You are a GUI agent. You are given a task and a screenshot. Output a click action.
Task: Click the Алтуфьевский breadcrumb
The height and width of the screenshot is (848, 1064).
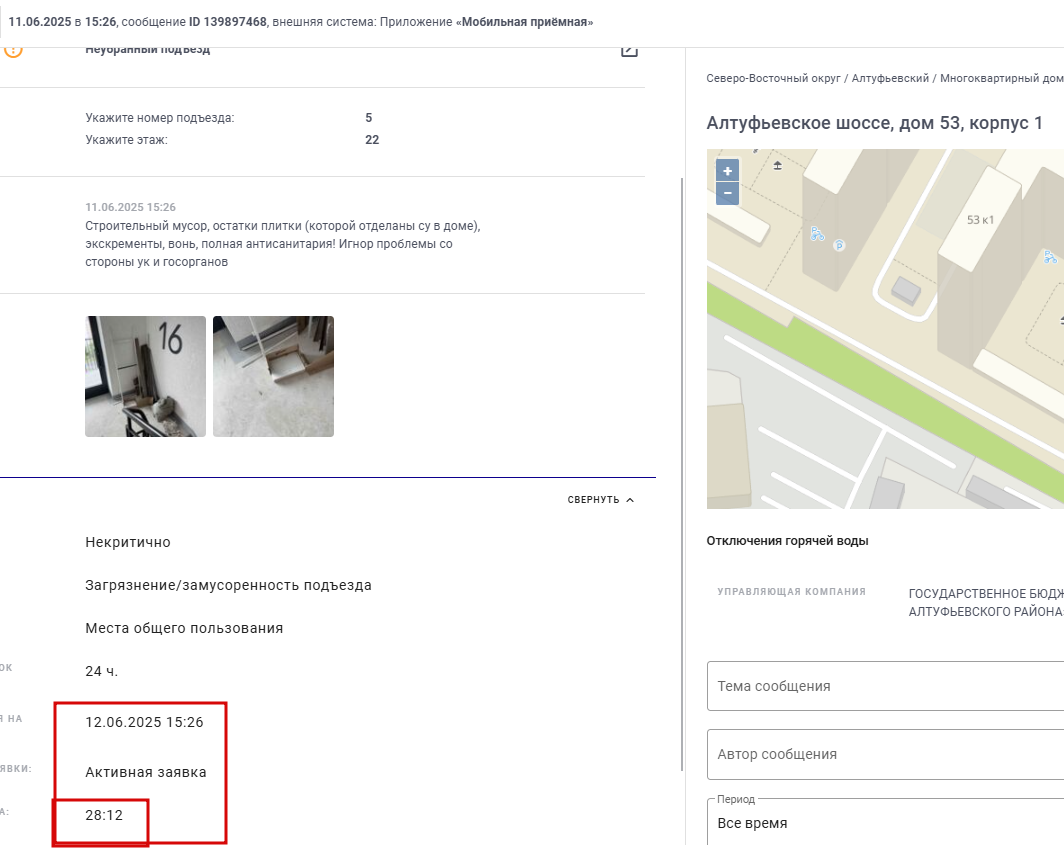click(890, 78)
